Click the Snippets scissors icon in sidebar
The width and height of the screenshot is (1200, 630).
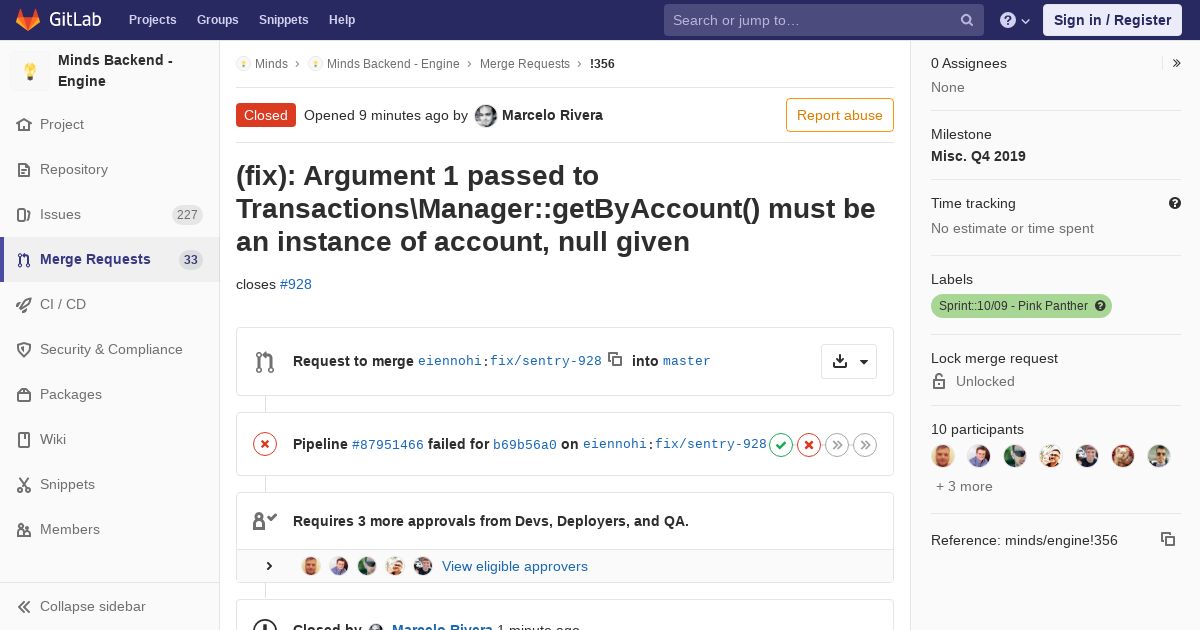click(24, 485)
